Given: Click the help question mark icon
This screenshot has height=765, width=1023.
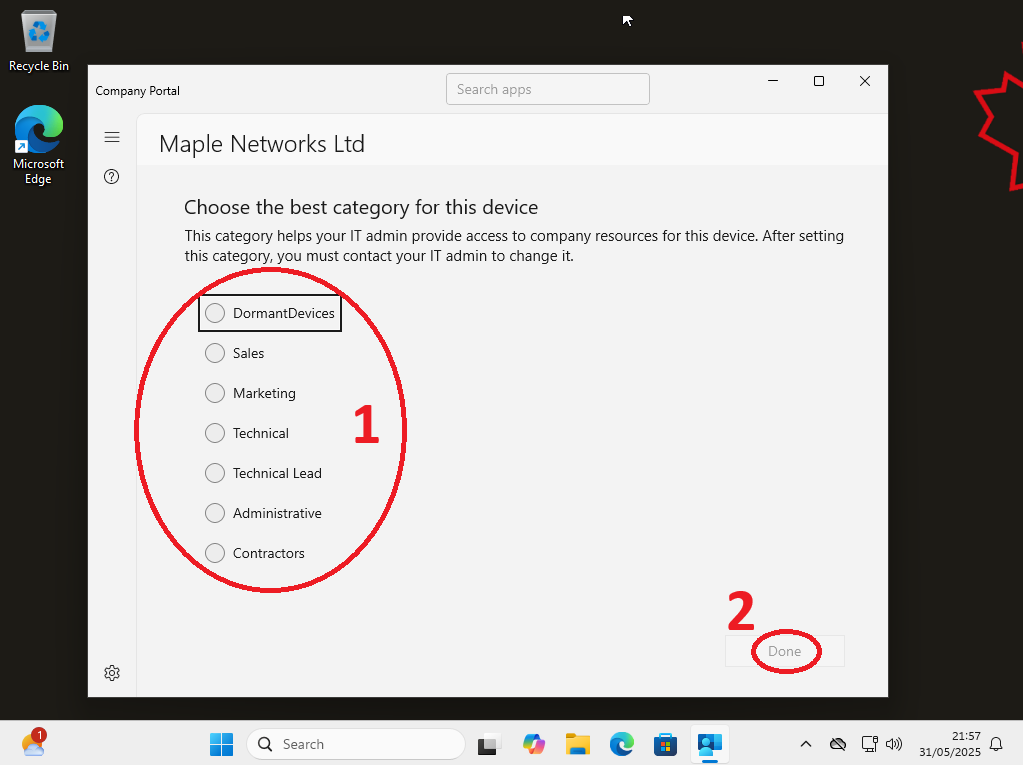Looking at the screenshot, I should pos(112,177).
